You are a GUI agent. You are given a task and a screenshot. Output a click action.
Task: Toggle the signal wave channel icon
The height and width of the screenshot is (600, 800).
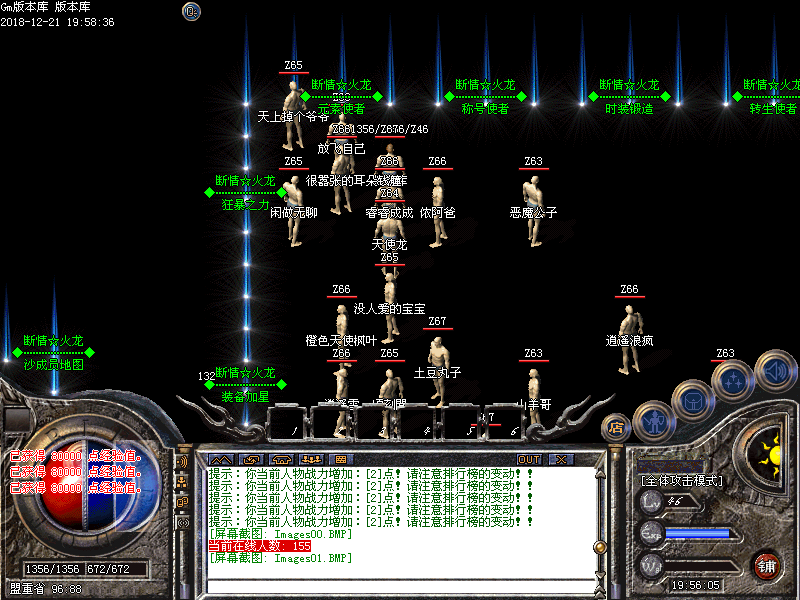click(182, 522)
